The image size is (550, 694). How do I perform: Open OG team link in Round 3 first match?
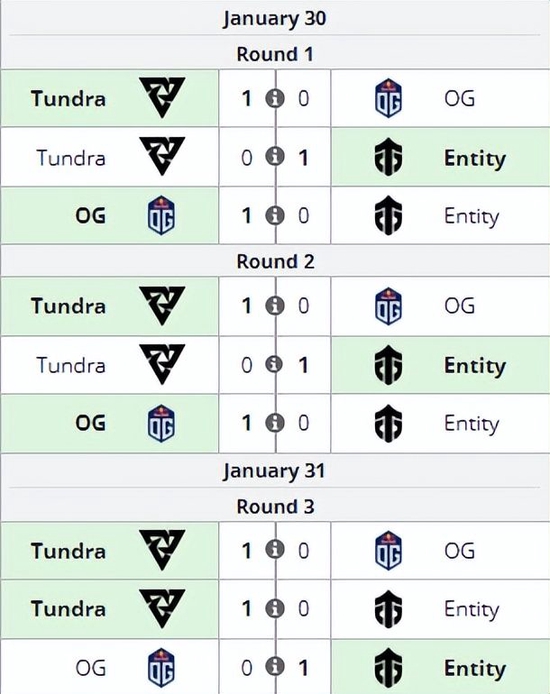tap(460, 551)
